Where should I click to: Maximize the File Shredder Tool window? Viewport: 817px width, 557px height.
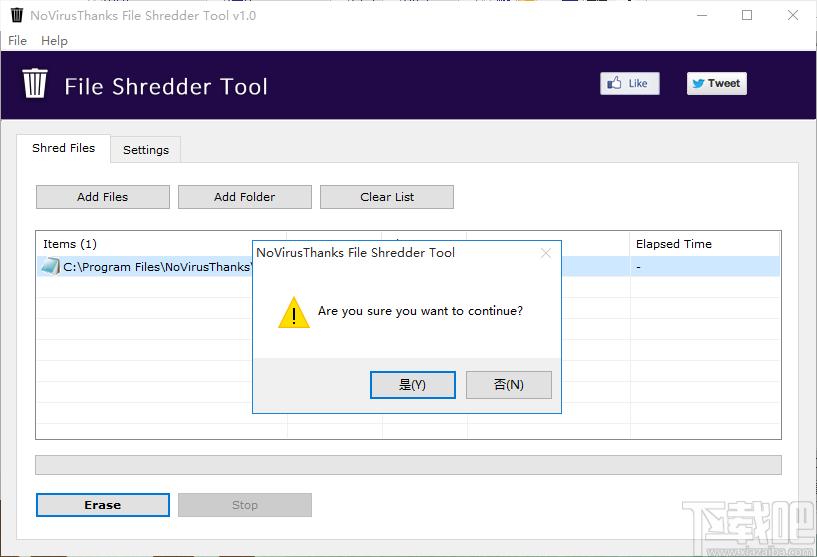pyautogui.click(x=747, y=15)
